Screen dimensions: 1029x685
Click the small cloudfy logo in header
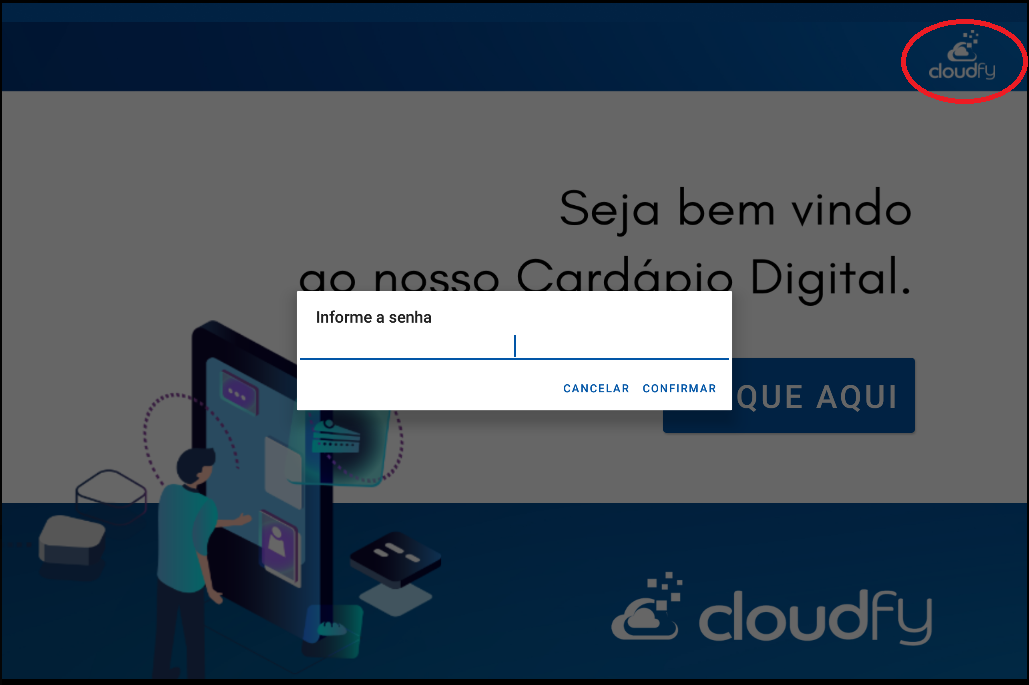tap(962, 56)
